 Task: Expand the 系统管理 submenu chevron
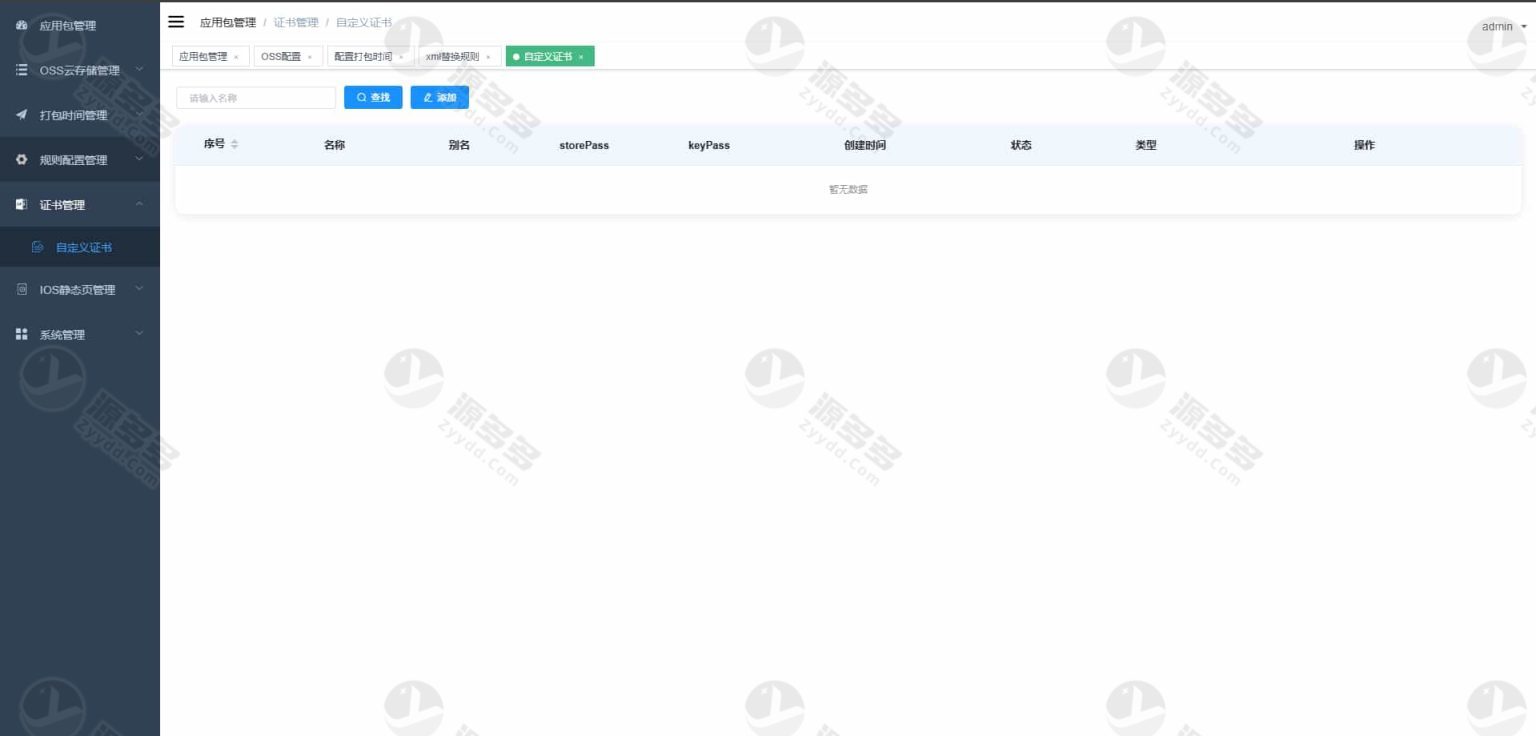[140, 334]
